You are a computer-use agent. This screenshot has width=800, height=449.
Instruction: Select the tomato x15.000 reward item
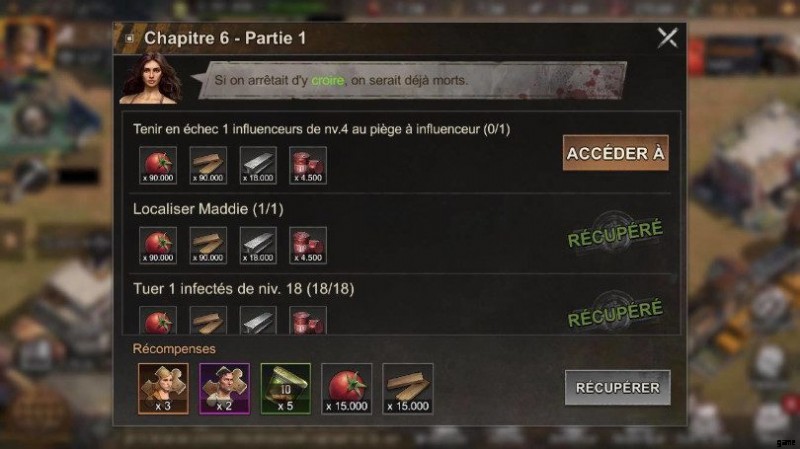coord(346,389)
